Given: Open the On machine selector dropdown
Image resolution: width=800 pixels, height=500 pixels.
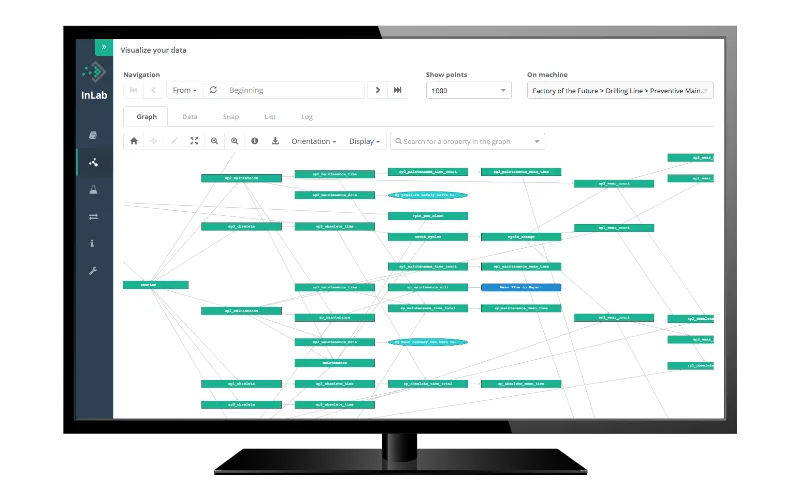Looking at the screenshot, I should coord(620,90).
